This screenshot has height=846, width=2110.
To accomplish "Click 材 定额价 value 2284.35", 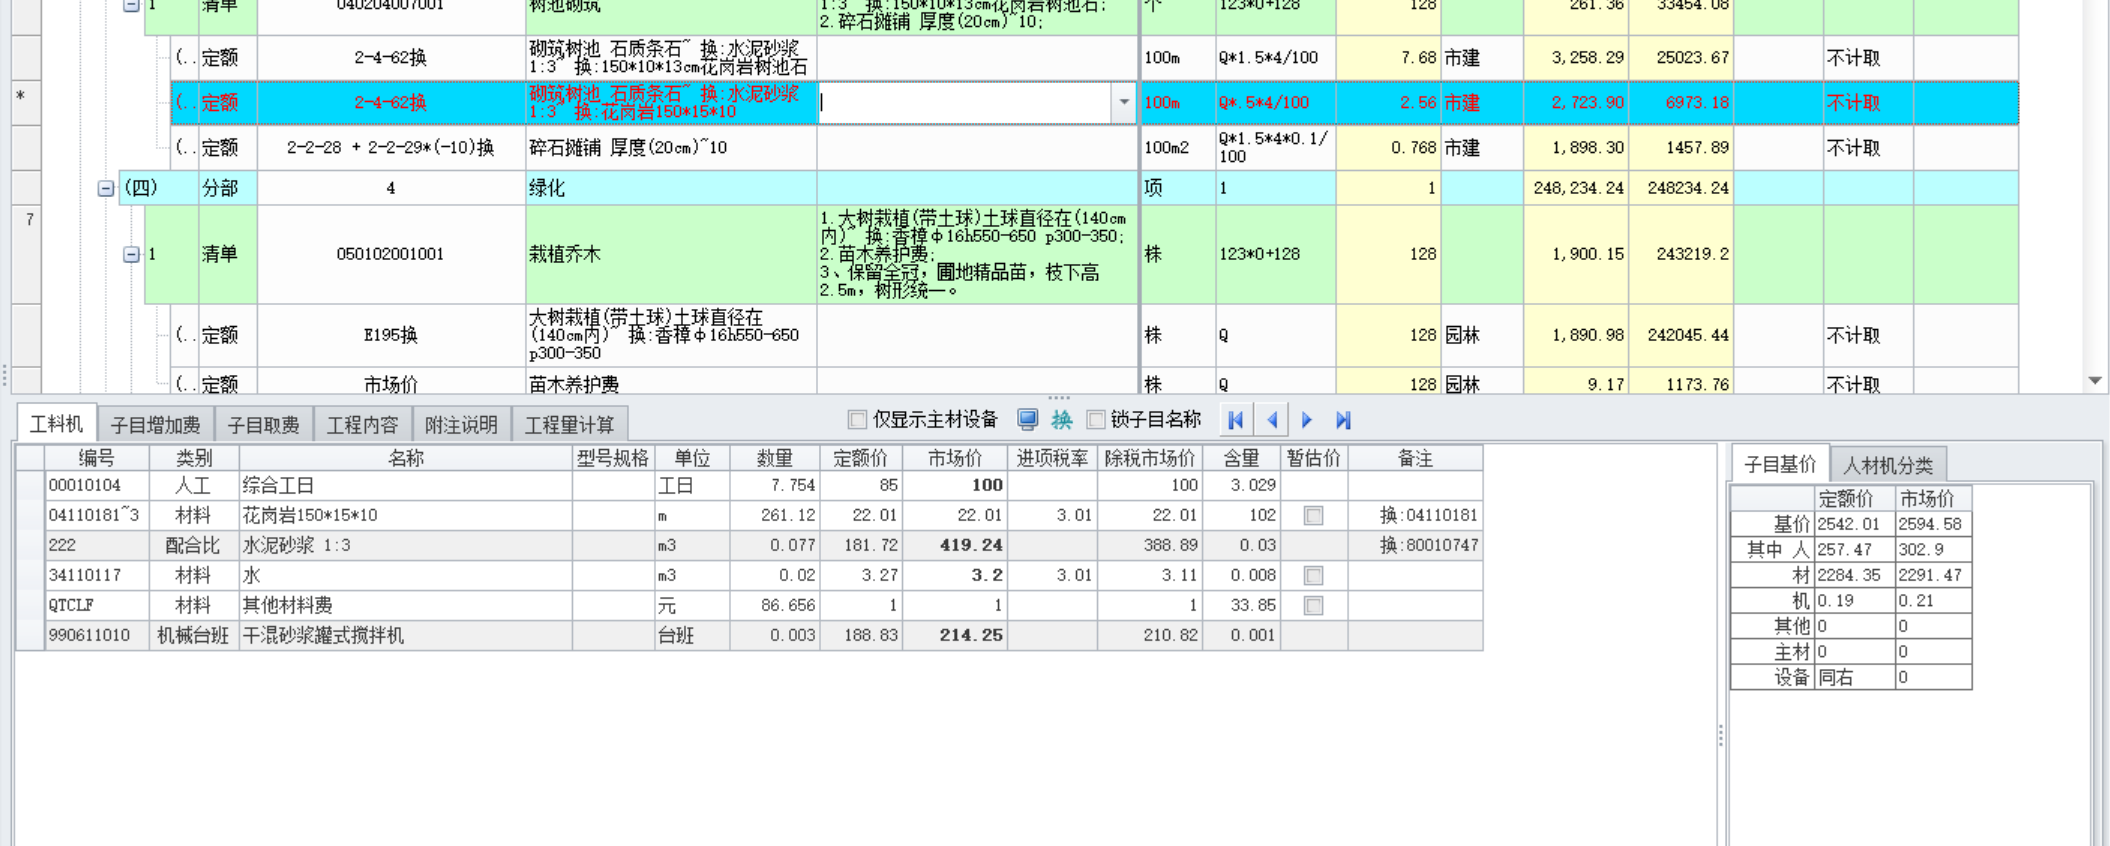I will (1855, 575).
